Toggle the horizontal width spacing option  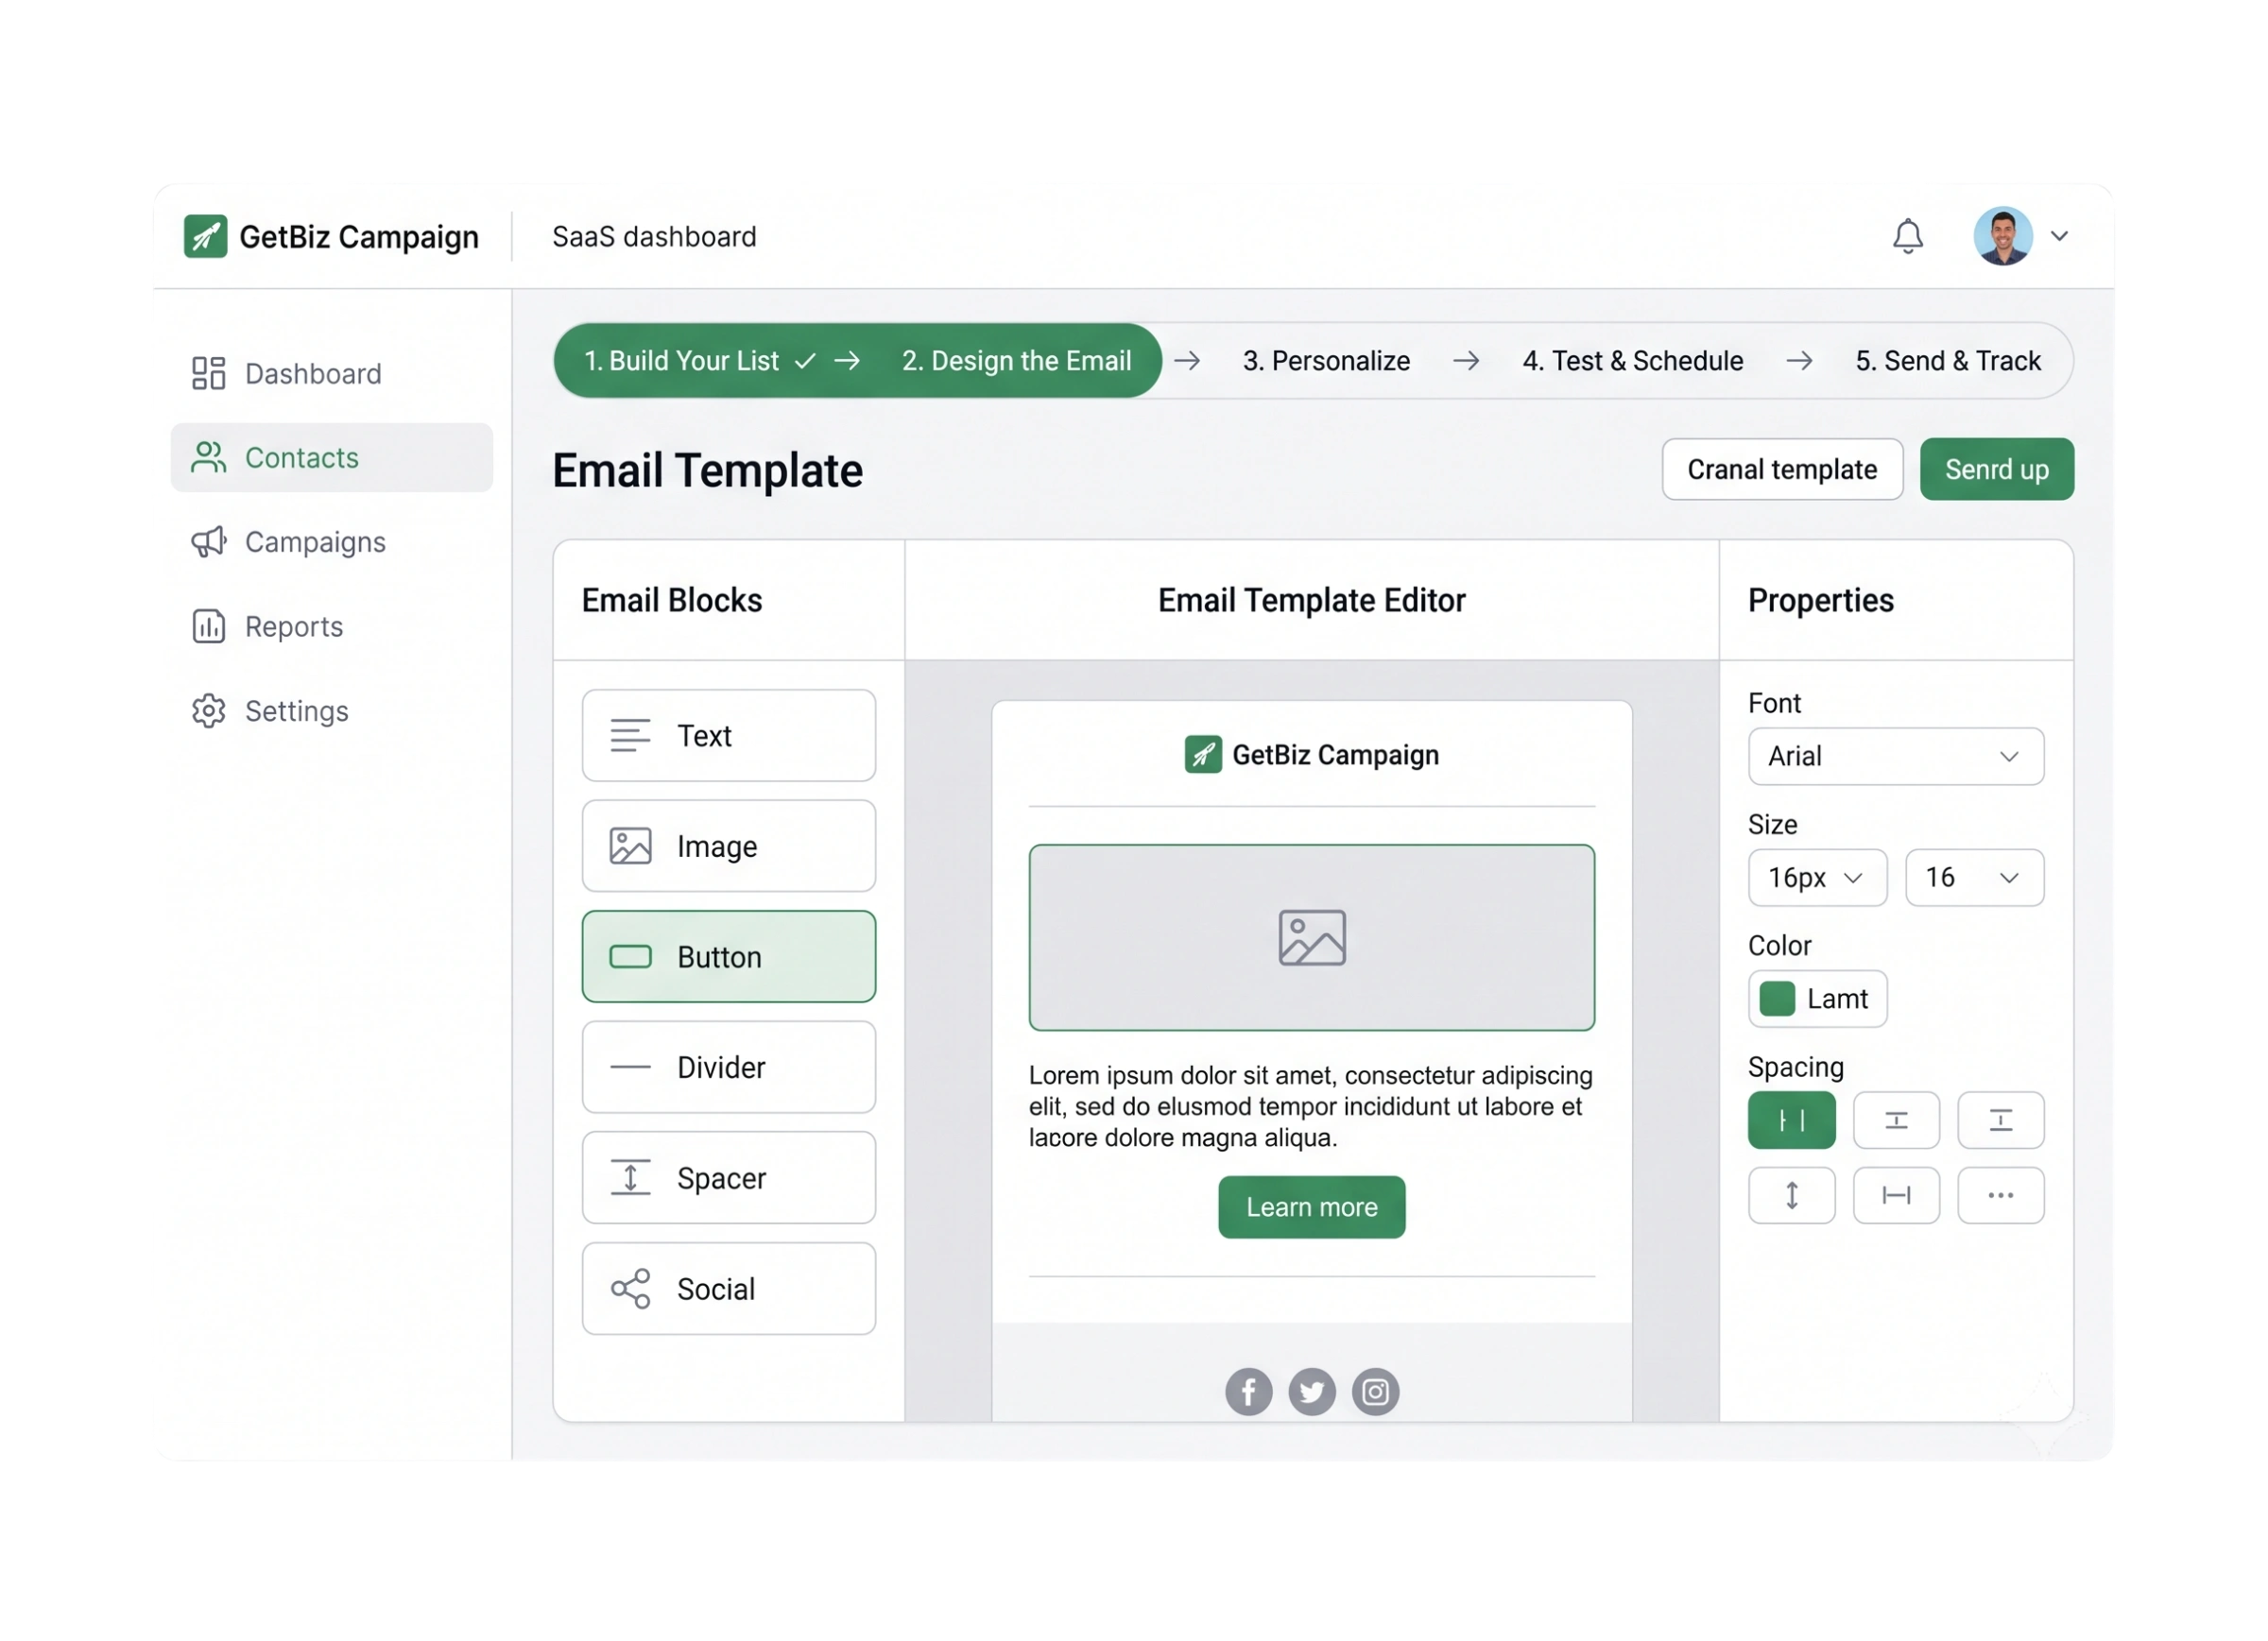click(x=1896, y=1195)
